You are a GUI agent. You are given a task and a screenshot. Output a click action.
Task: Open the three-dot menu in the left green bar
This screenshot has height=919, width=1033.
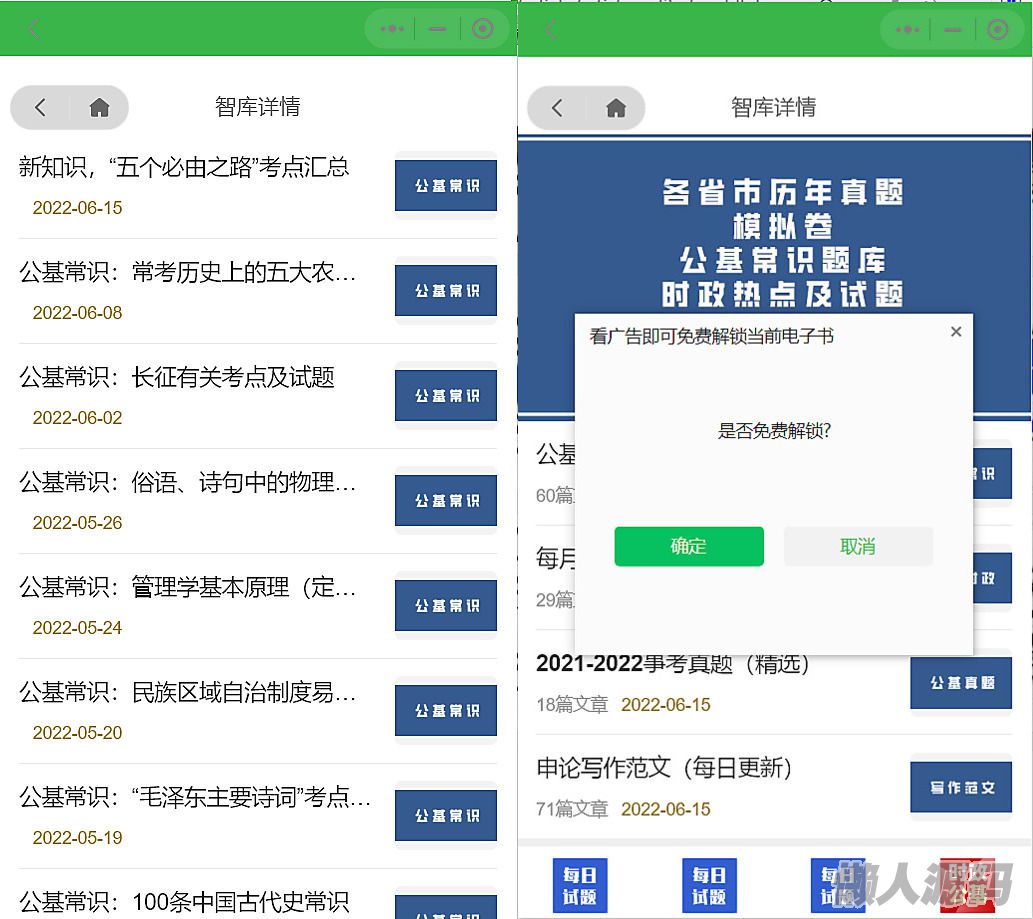click(392, 29)
